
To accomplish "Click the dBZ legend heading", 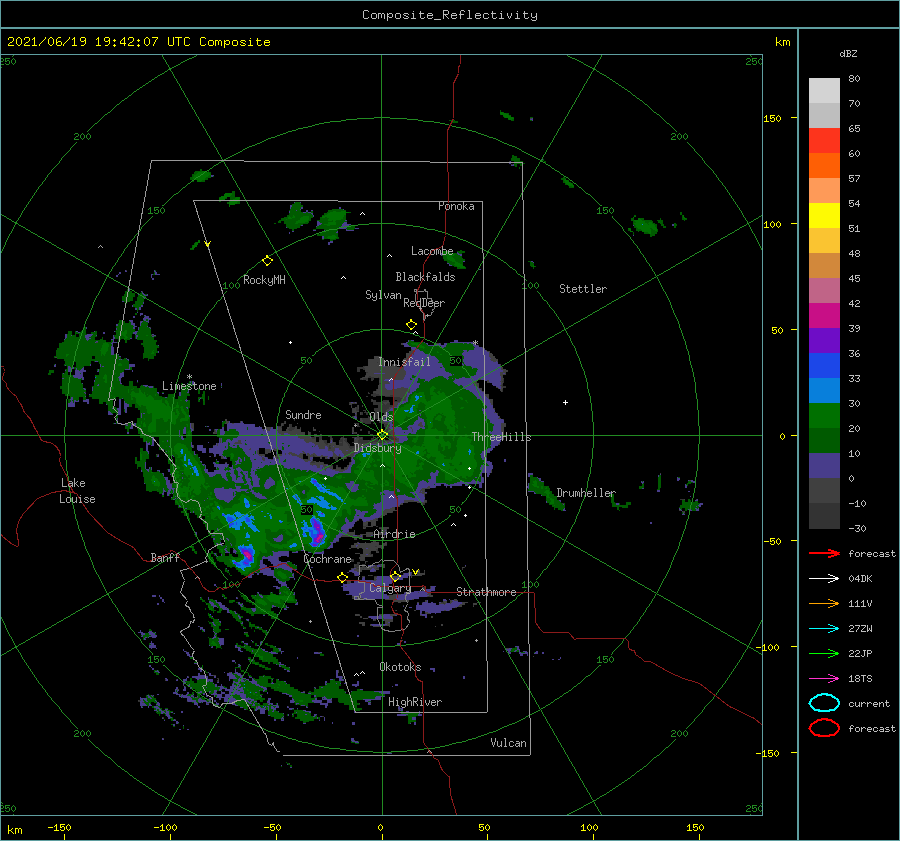I will click(848, 53).
